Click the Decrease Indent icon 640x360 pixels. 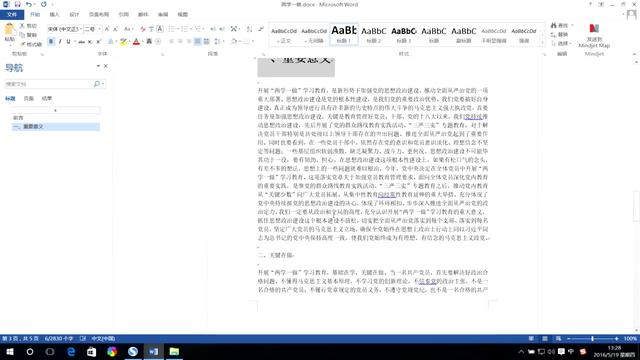213,29
